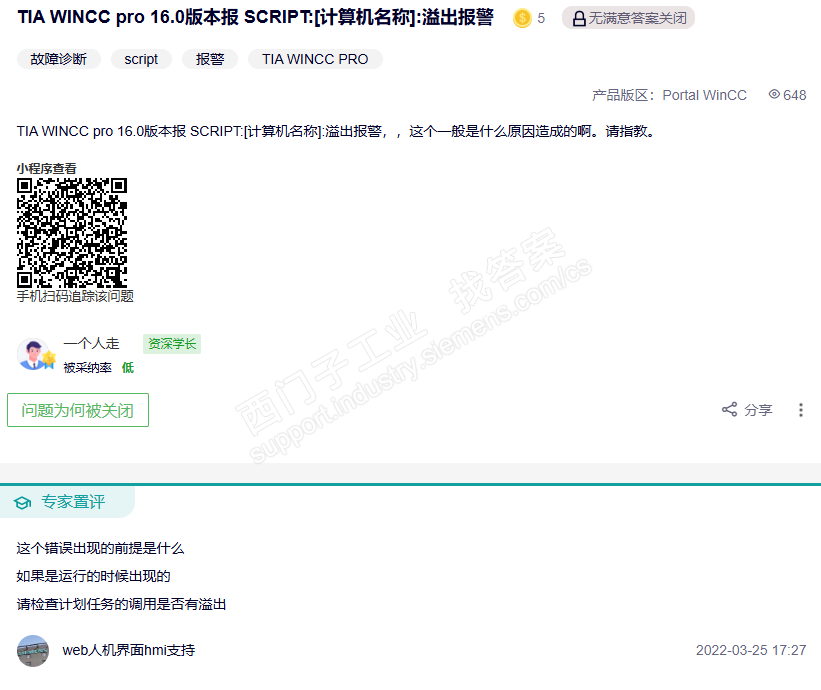Click the TIA WINCC PRO tag
The image size is (821, 690).
pos(315,59)
